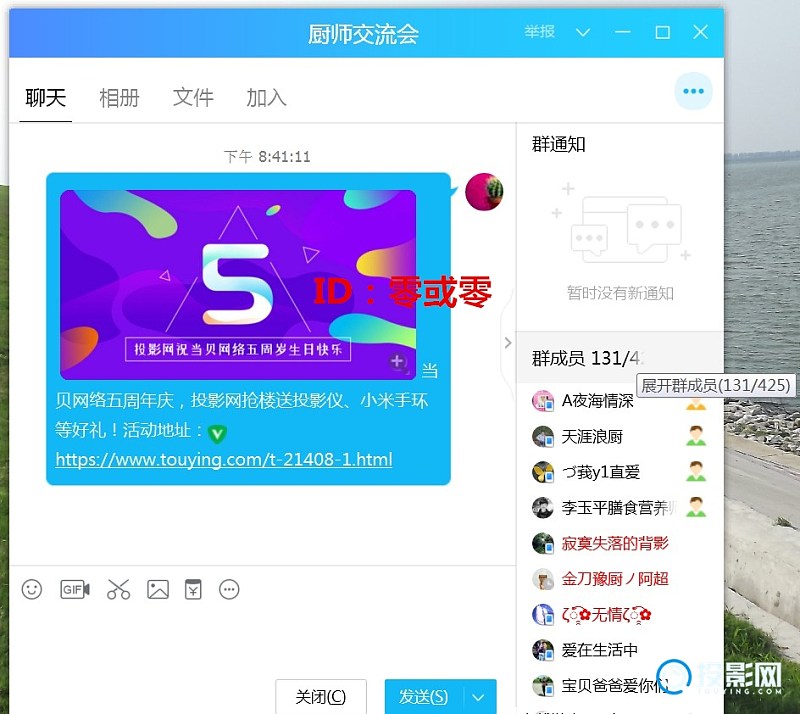
Task: Open the send picture icon
Action: coord(158,589)
